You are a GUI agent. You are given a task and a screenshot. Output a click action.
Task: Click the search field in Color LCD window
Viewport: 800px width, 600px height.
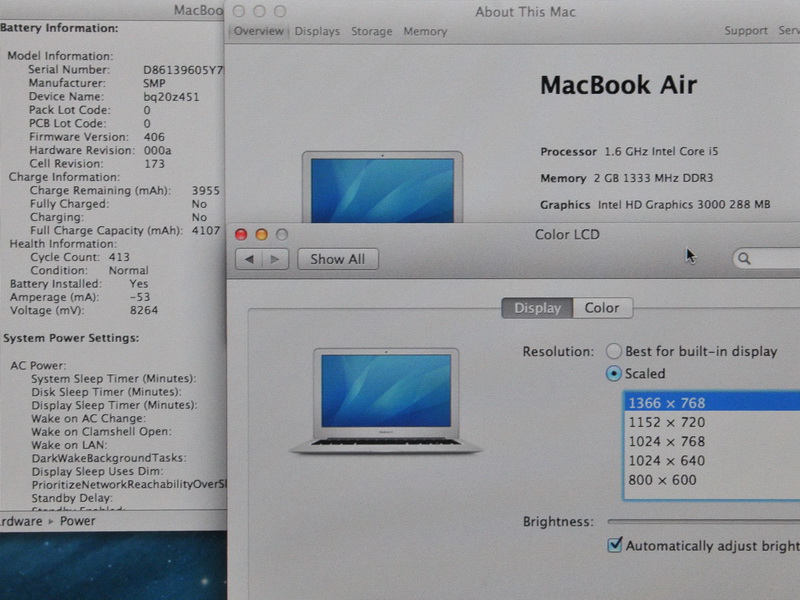[766, 259]
